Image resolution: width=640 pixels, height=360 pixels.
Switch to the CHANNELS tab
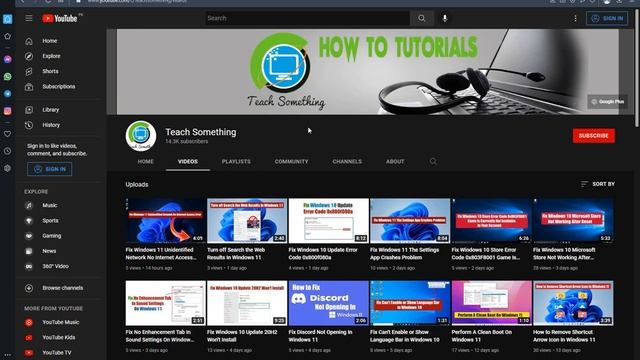click(347, 162)
